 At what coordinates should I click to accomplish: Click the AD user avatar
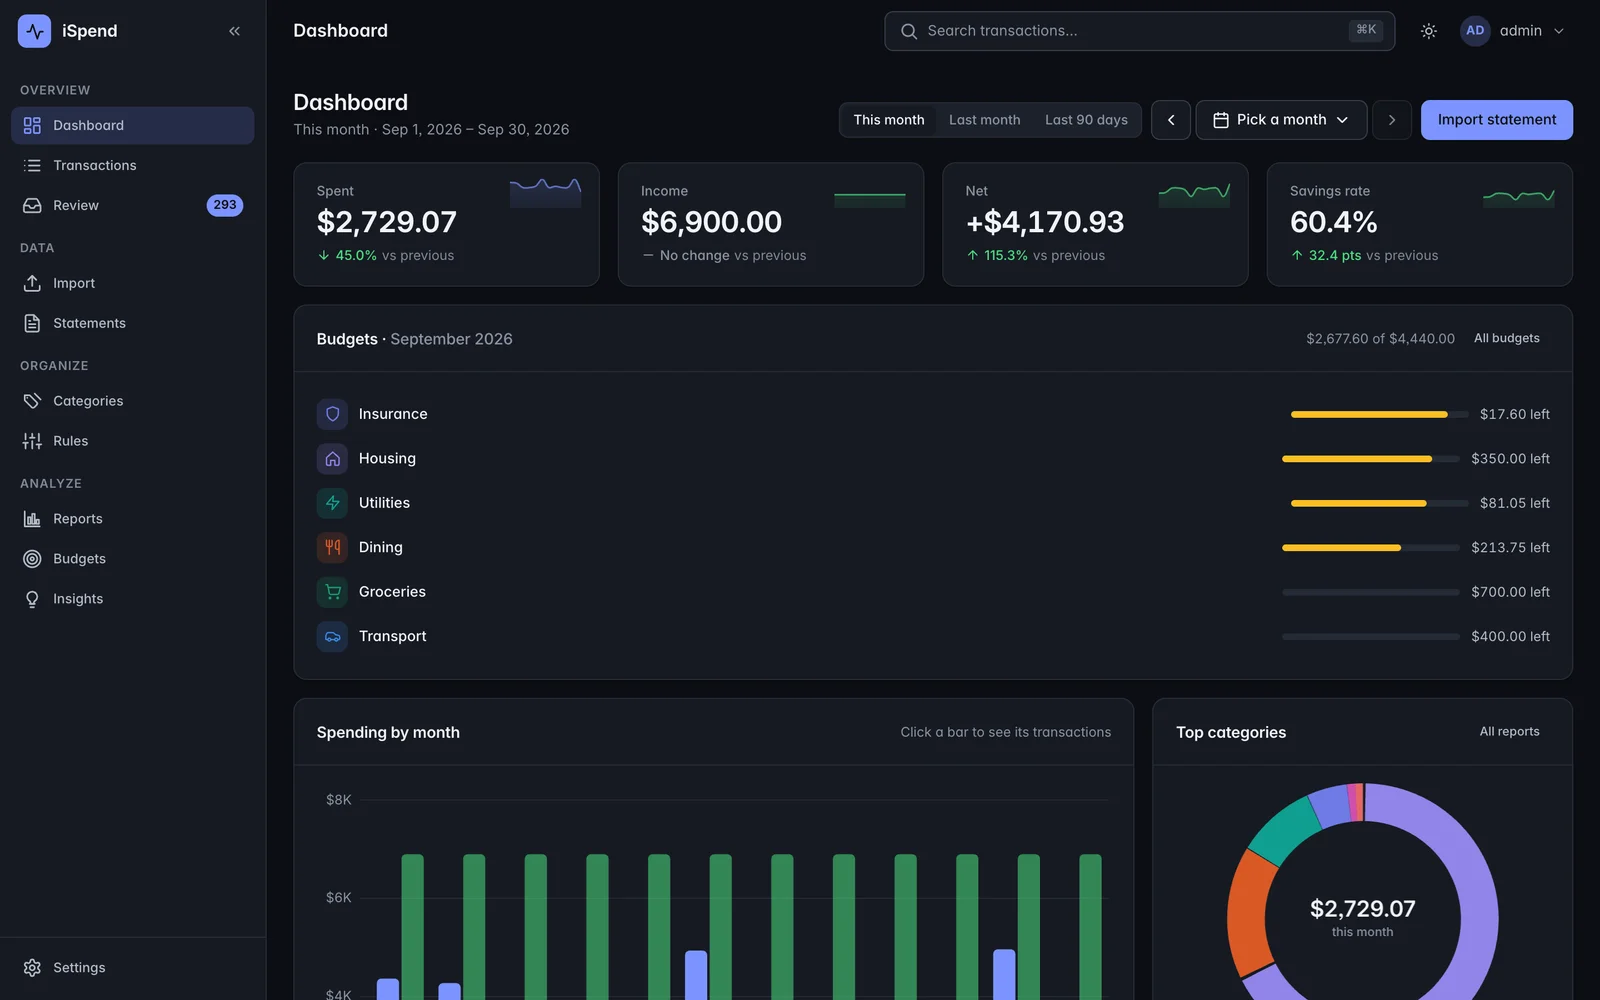pyautogui.click(x=1475, y=31)
